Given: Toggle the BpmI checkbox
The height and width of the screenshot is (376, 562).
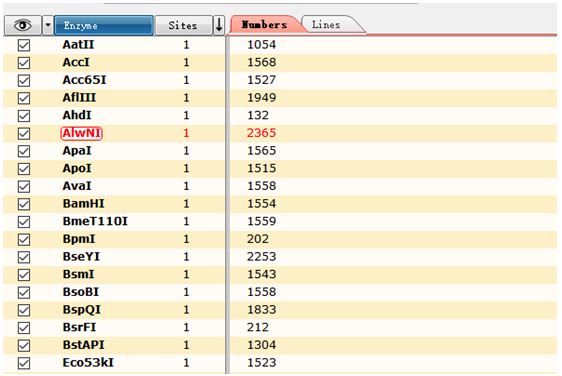Looking at the screenshot, I should tap(24, 239).
